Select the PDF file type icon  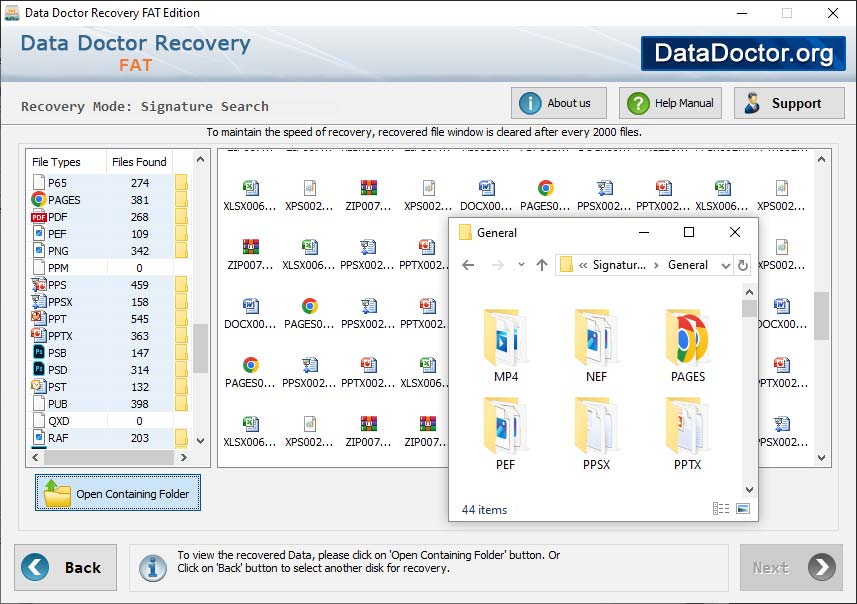tap(38, 217)
